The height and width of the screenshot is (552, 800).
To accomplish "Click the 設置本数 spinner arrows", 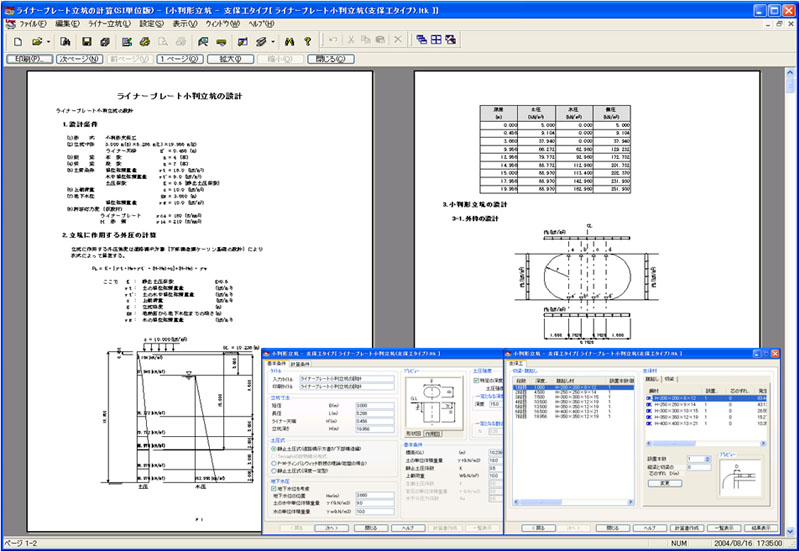I will (x=709, y=460).
